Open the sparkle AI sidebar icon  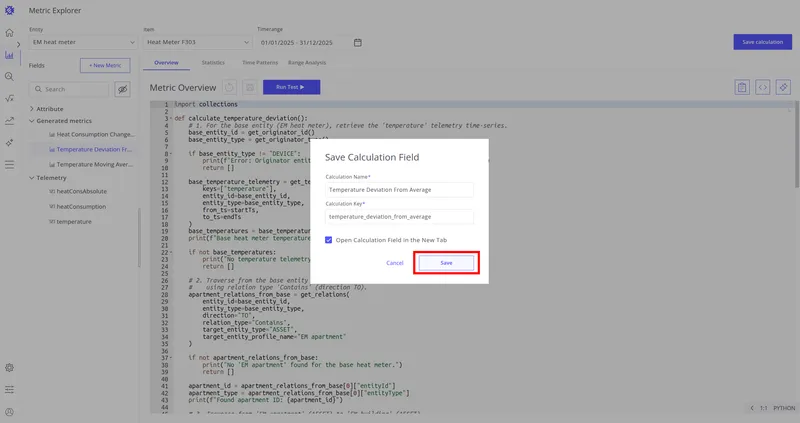9,143
